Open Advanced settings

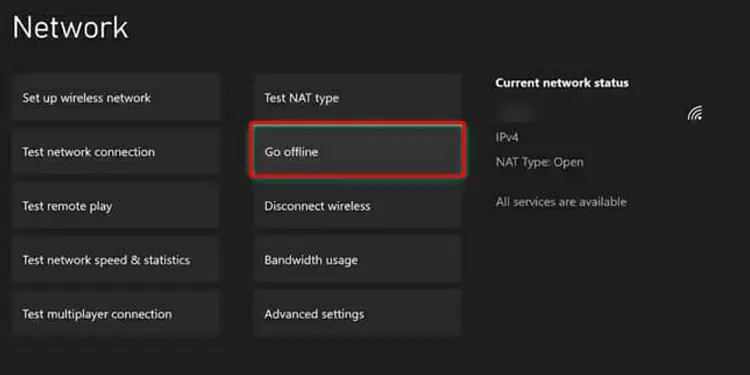point(358,314)
